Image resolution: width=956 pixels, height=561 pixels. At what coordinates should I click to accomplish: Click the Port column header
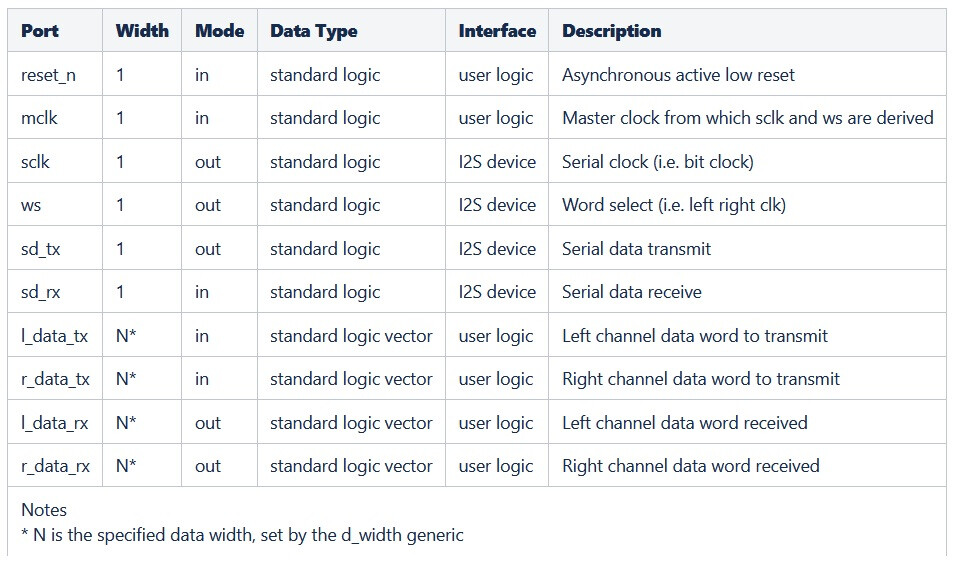click(40, 31)
